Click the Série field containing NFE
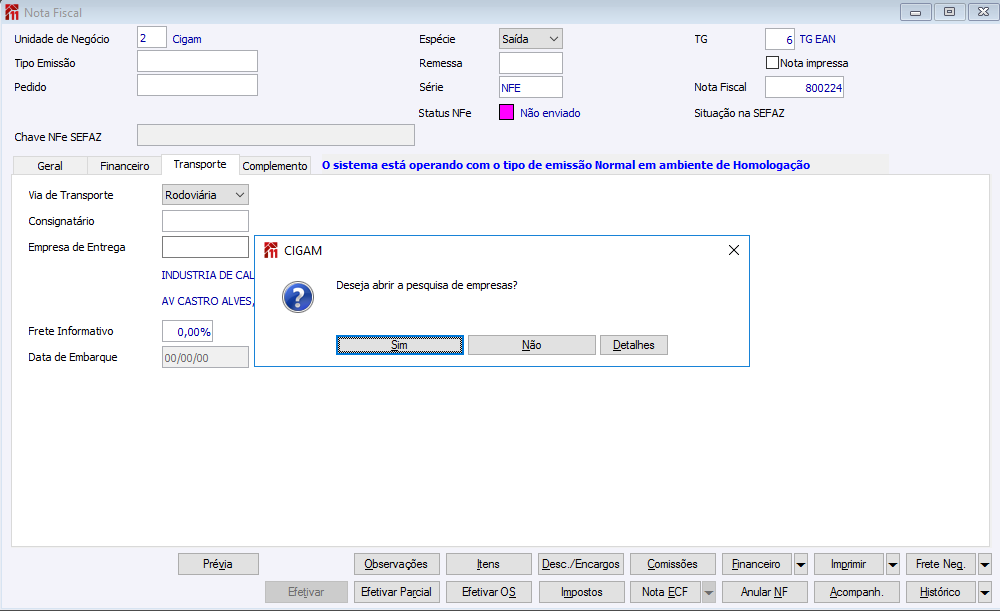This screenshot has height=611, width=1000. pos(531,87)
